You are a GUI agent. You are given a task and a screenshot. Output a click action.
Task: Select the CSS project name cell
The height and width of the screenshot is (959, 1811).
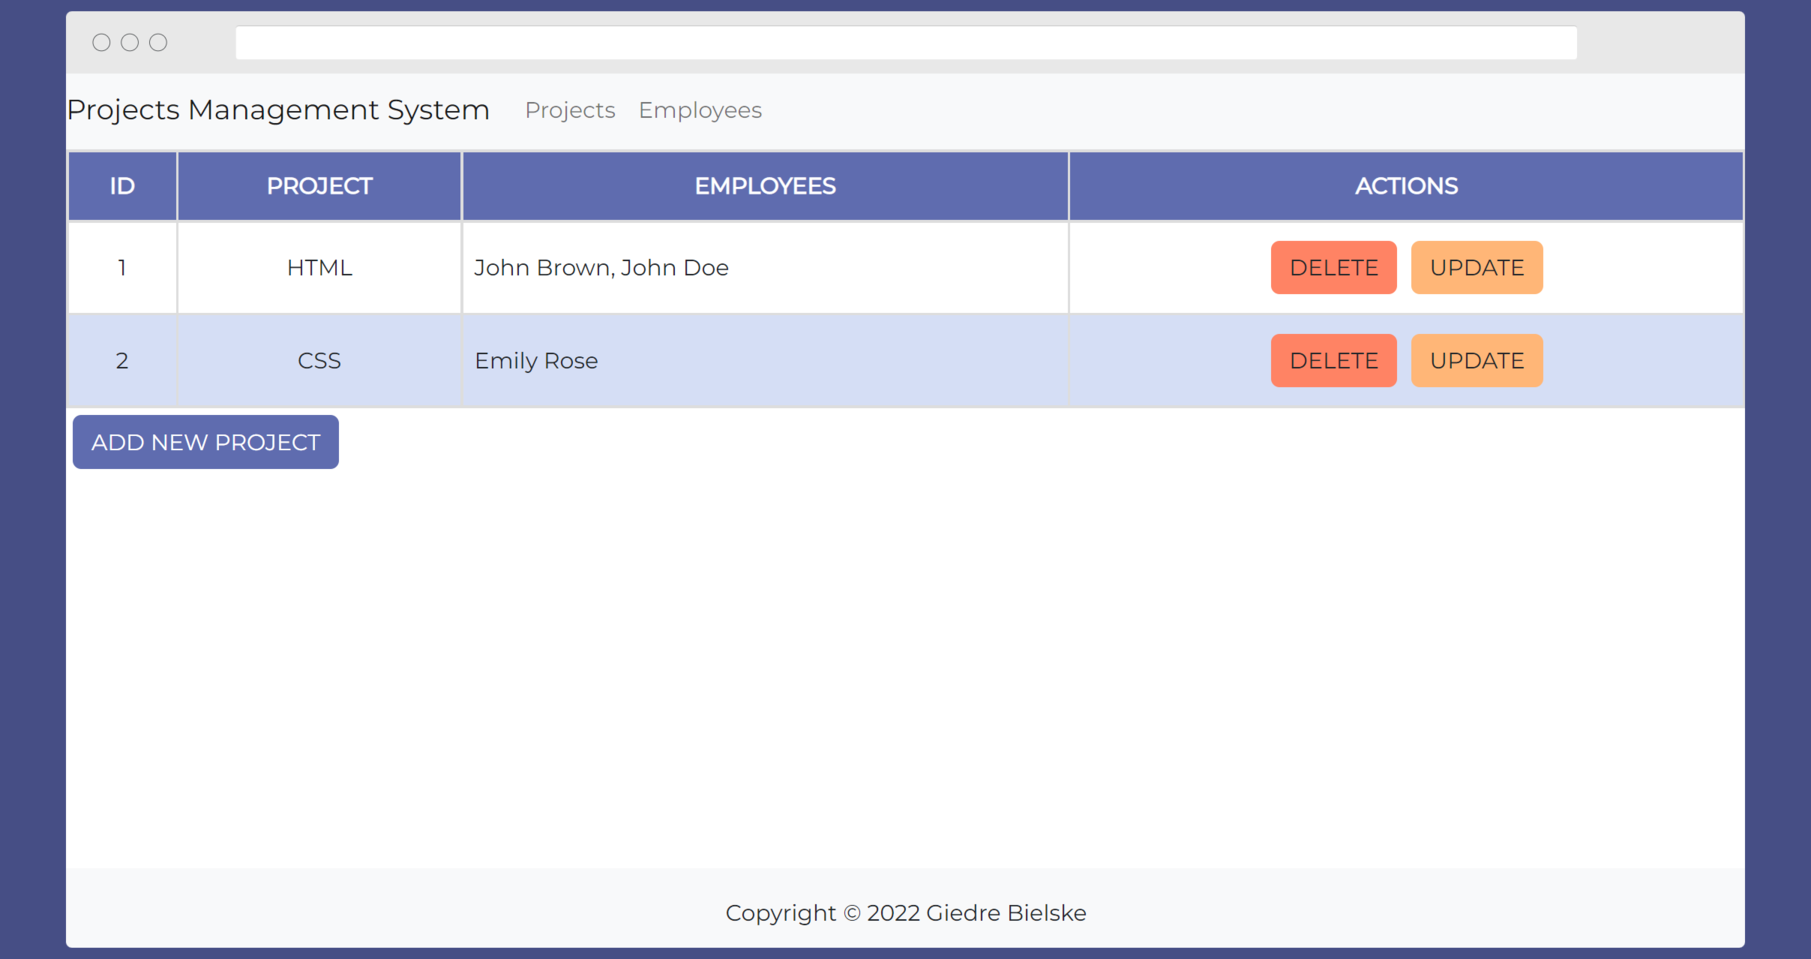coord(319,361)
